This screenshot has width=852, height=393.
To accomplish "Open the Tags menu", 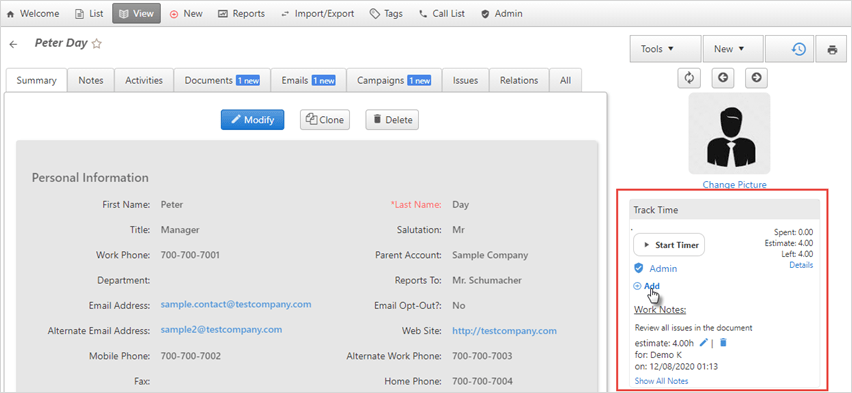I will [386, 14].
